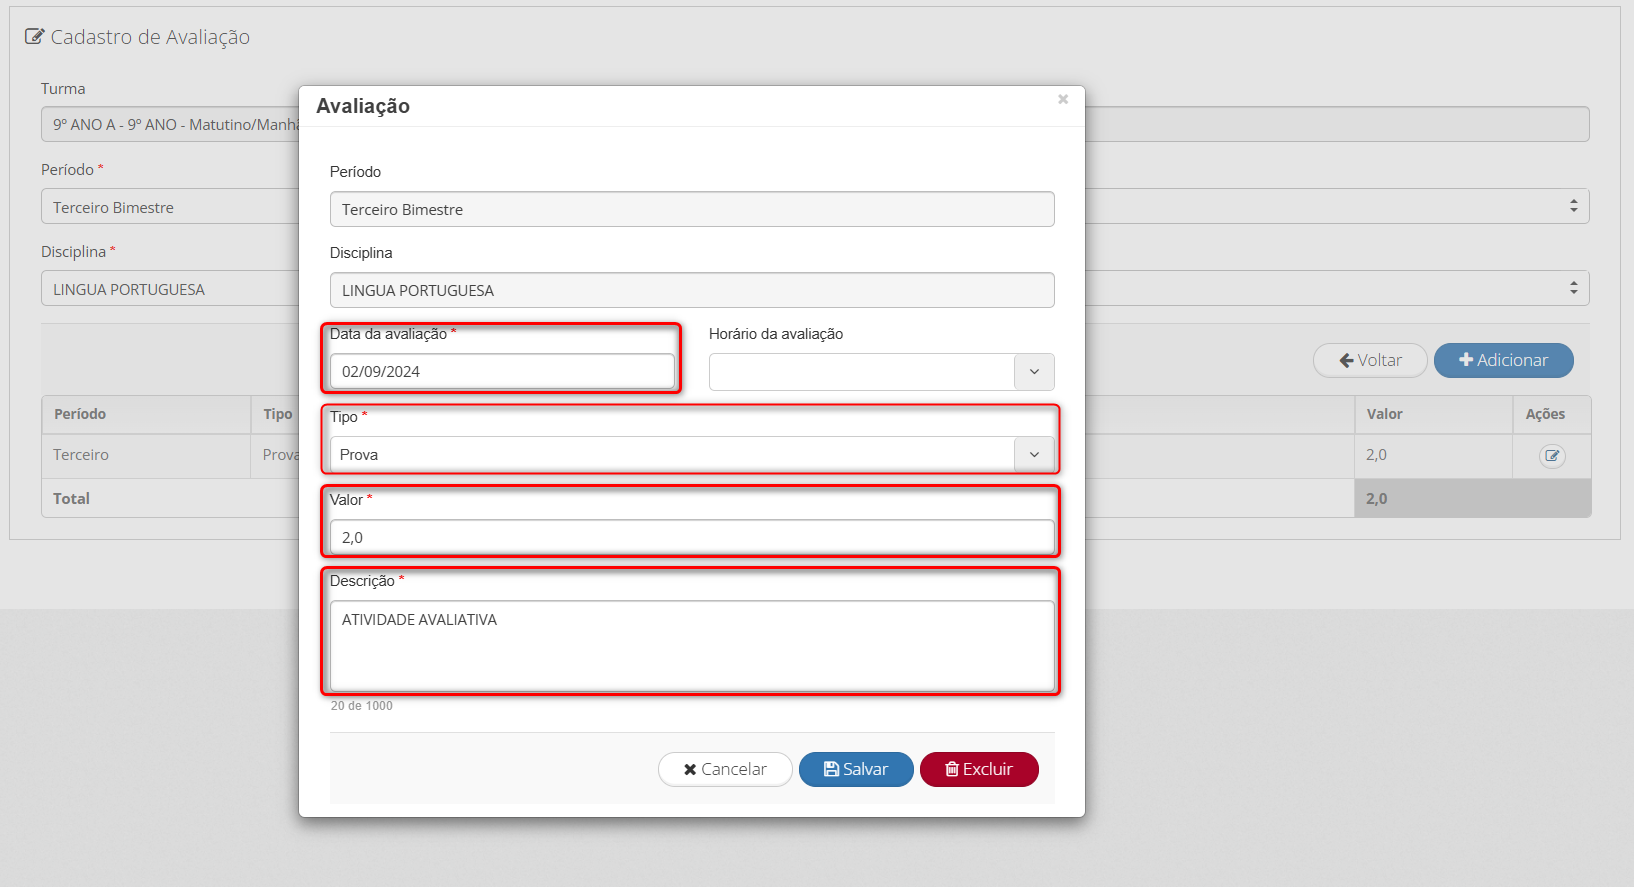Click the Salvar button

click(x=856, y=769)
